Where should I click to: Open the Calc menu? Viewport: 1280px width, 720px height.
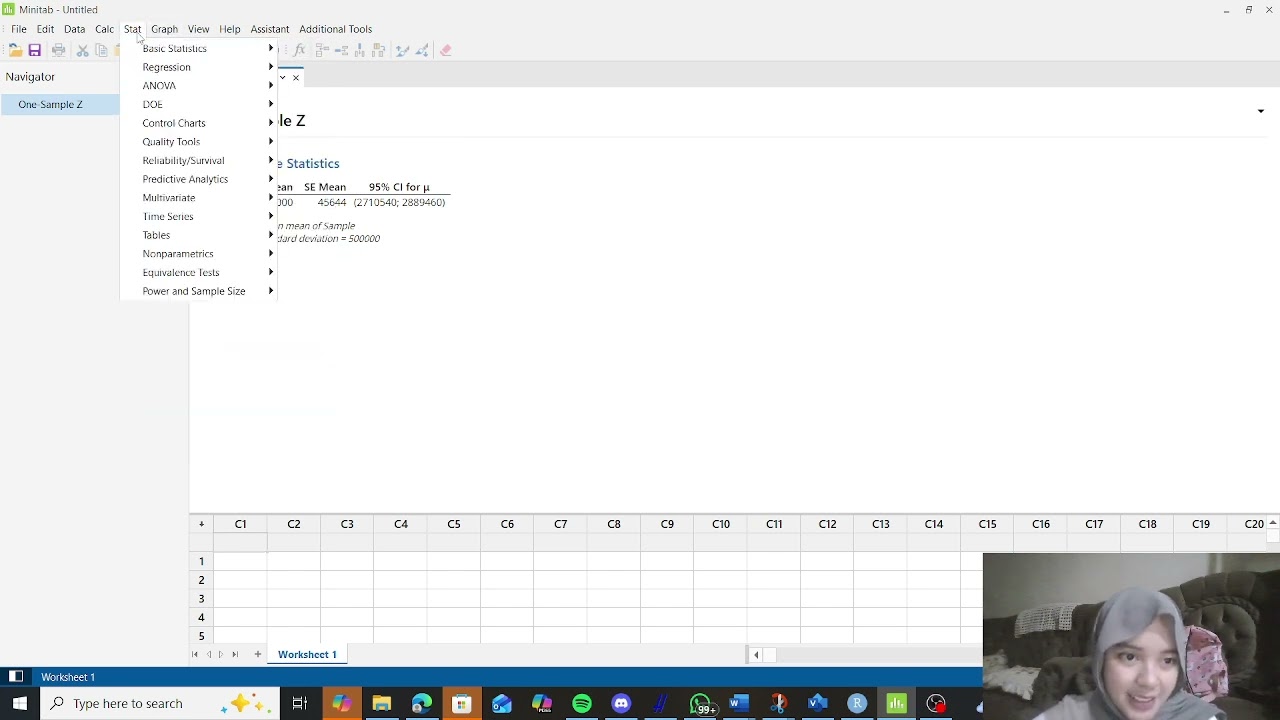click(104, 29)
